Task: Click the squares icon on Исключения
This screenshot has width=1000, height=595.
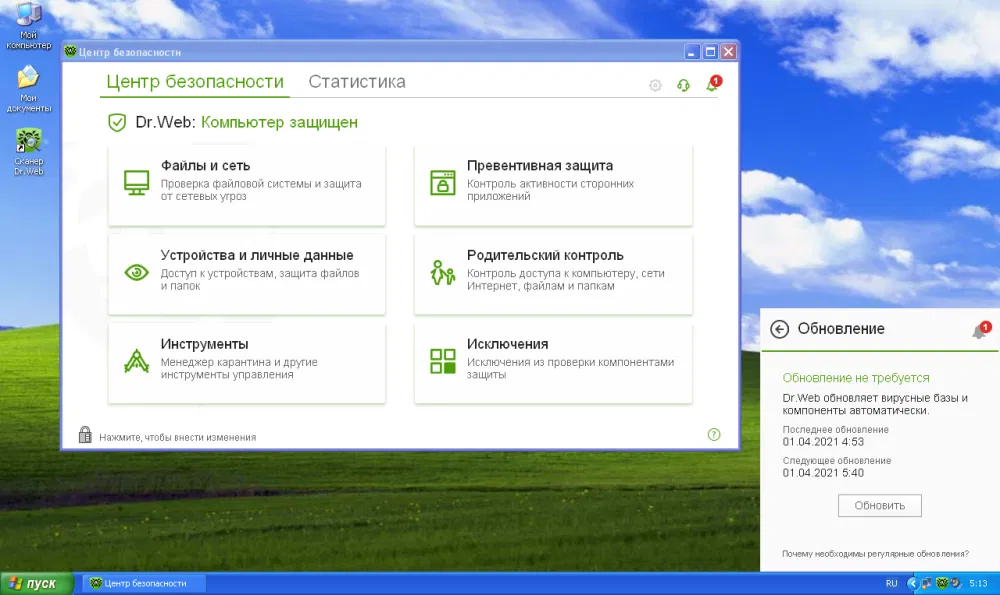Action: (443, 361)
